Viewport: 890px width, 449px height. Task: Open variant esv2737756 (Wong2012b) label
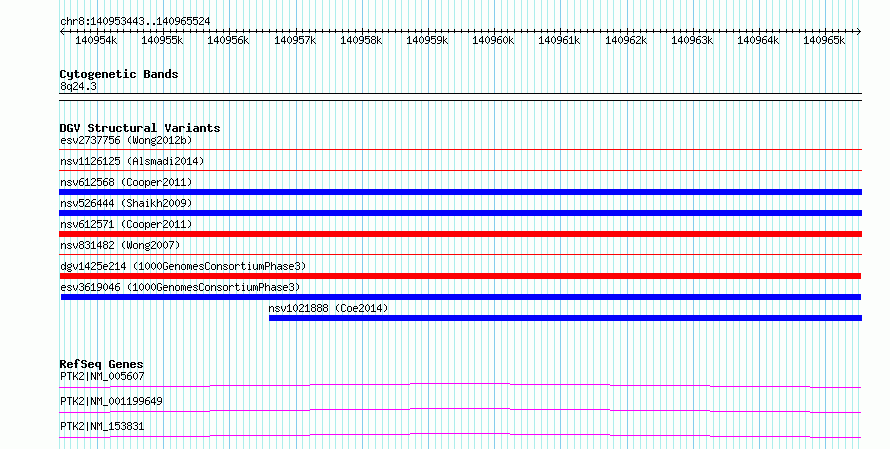pos(126,140)
